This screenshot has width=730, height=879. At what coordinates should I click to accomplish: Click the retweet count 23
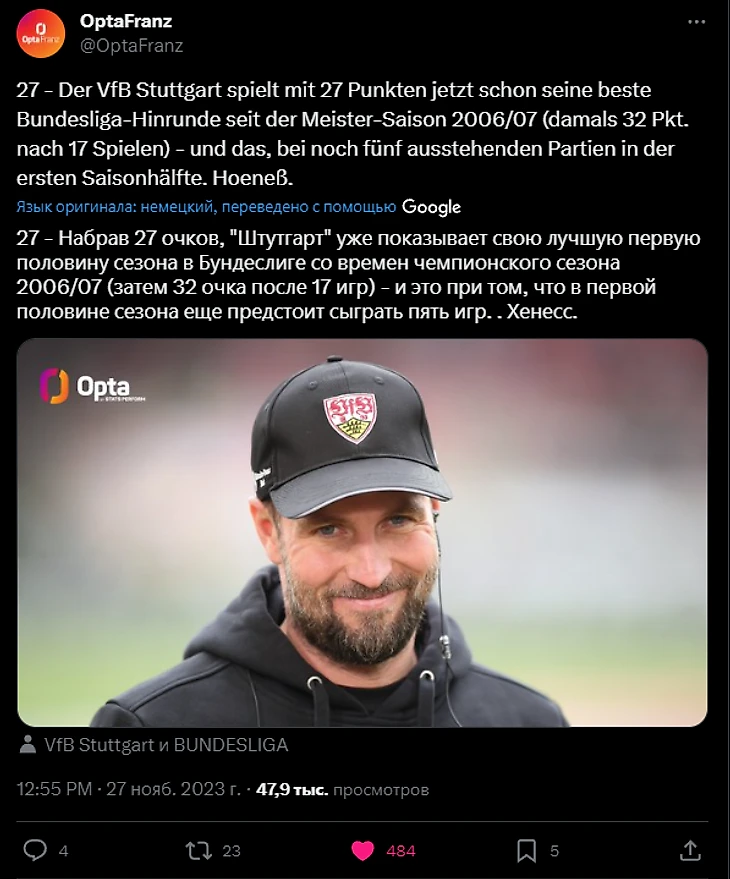point(231,851)
